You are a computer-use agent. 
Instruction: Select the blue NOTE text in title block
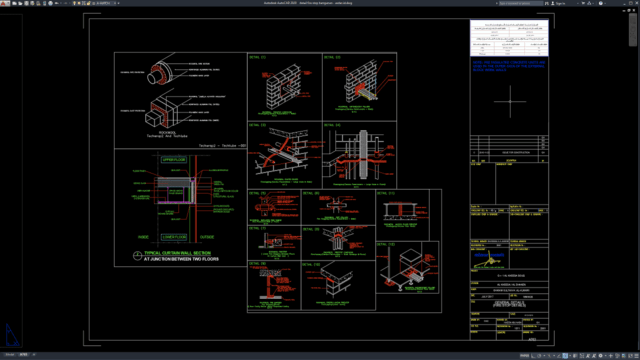pyautogui.click(x=509, y=66)
